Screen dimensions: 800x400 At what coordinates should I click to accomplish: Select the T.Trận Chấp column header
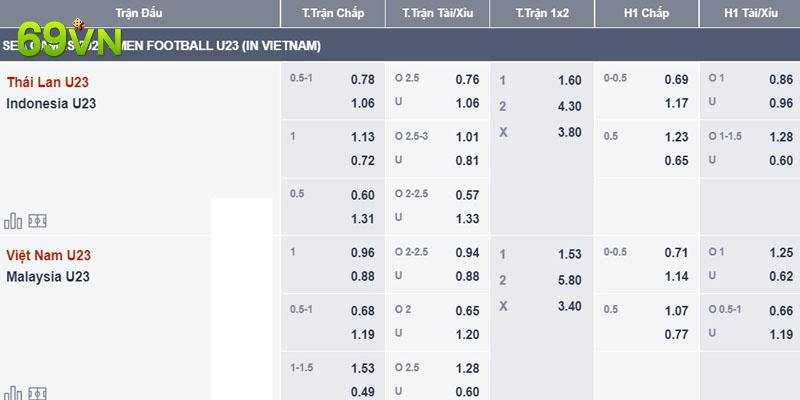333,13
